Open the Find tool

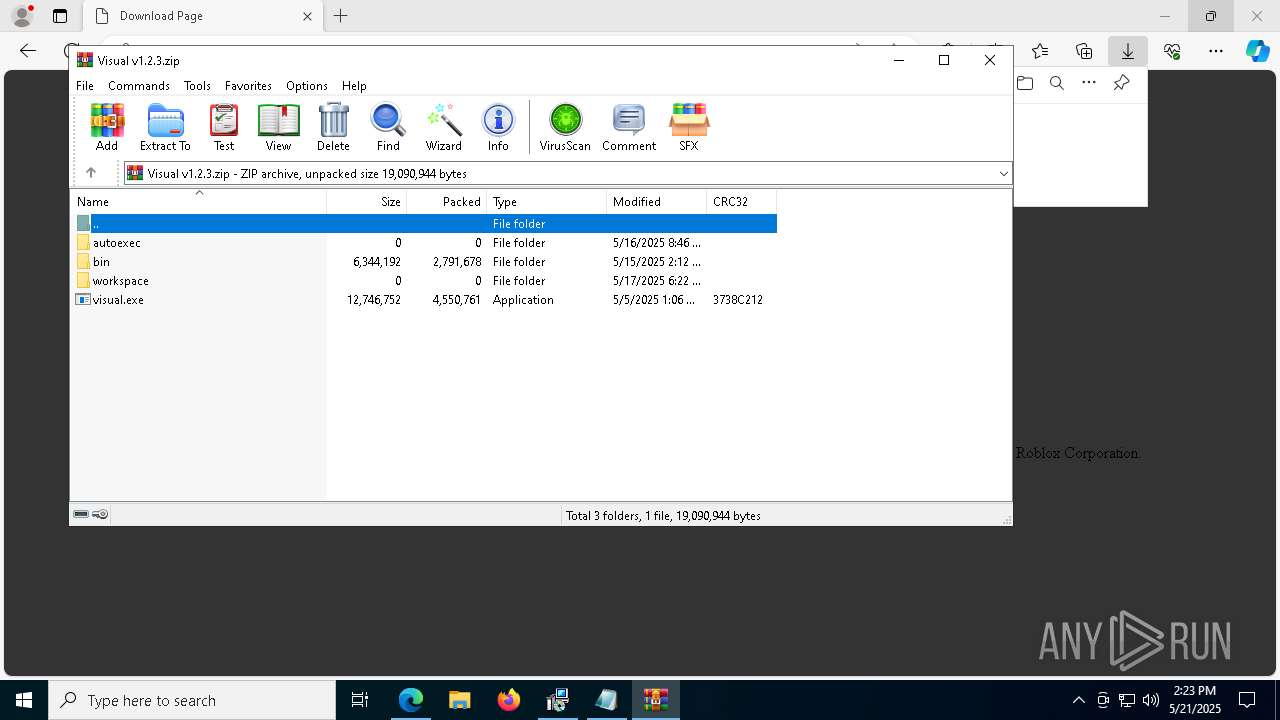(388, 127)
